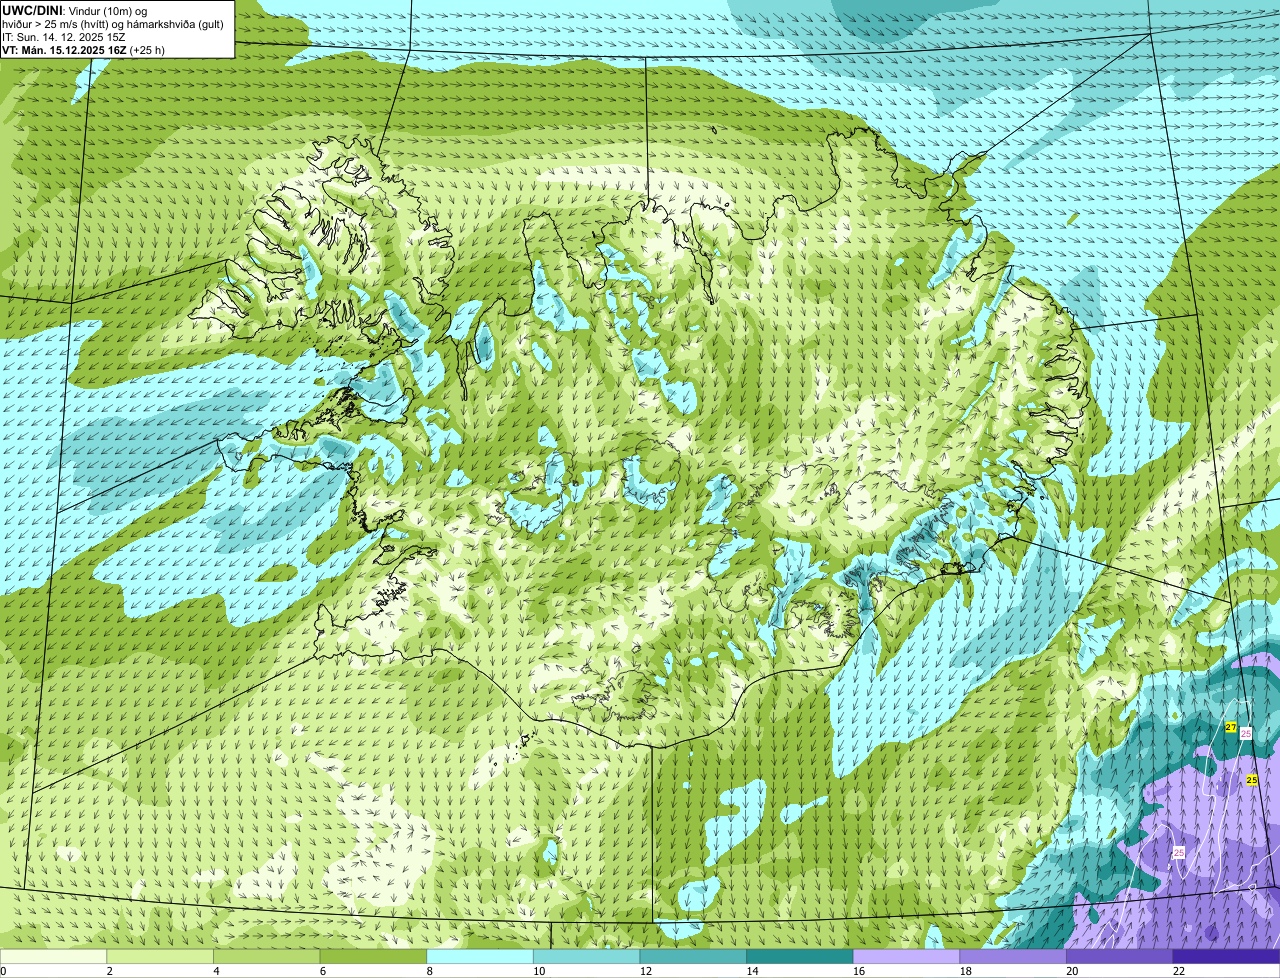Select the 16–18 m/s lavender swatch
Screen dimensions: 1280x978
tap(906, 956)
